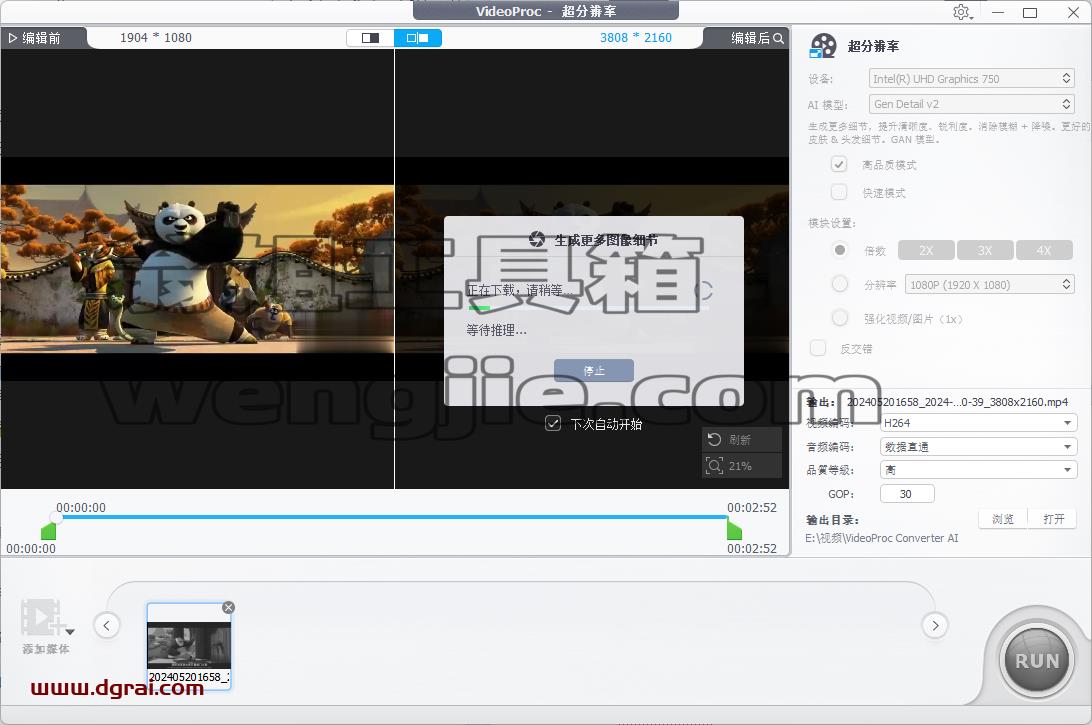The image size is (1092, 725).
Task: Select the 强化视频/图片 (1x) radio button
Action: click(x=840, y=318)
